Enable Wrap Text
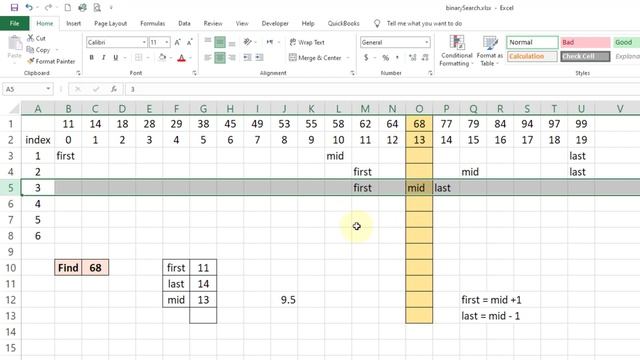640x360 pixels. click(x=307, y=42)
